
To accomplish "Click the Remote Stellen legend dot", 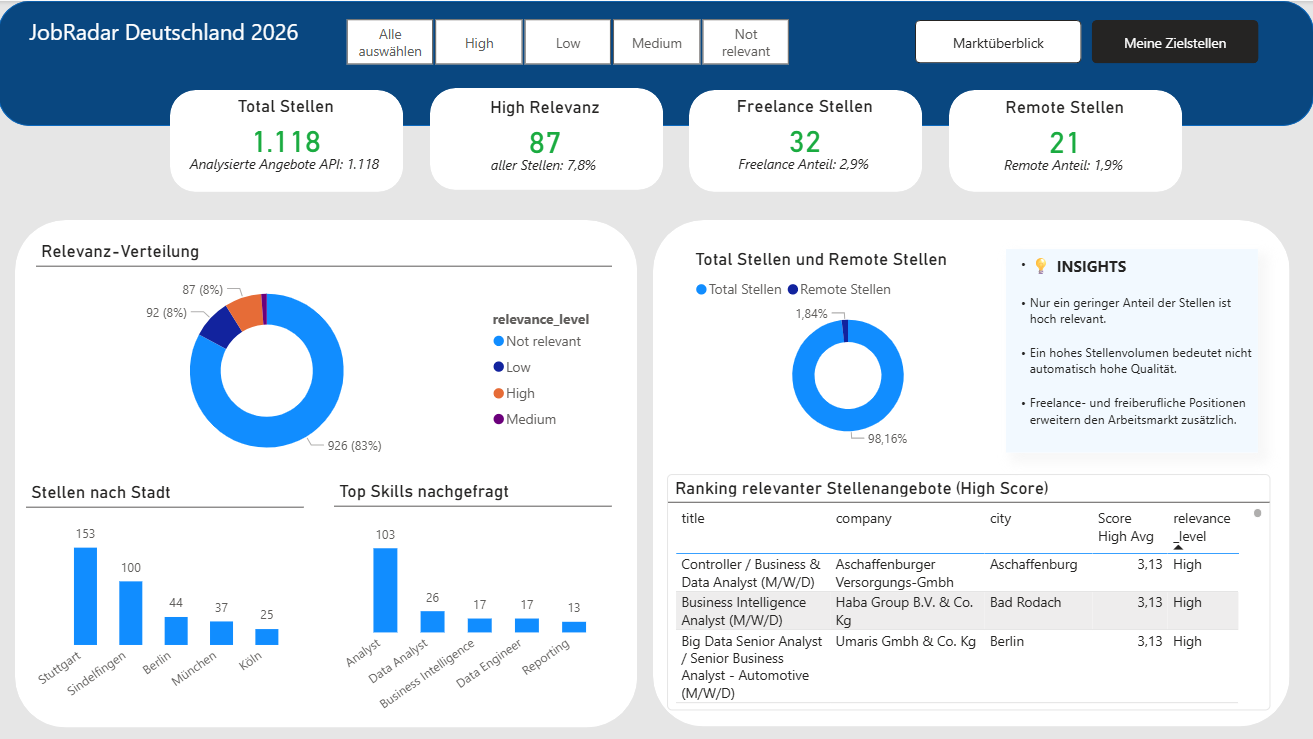I will pos(793,290).
